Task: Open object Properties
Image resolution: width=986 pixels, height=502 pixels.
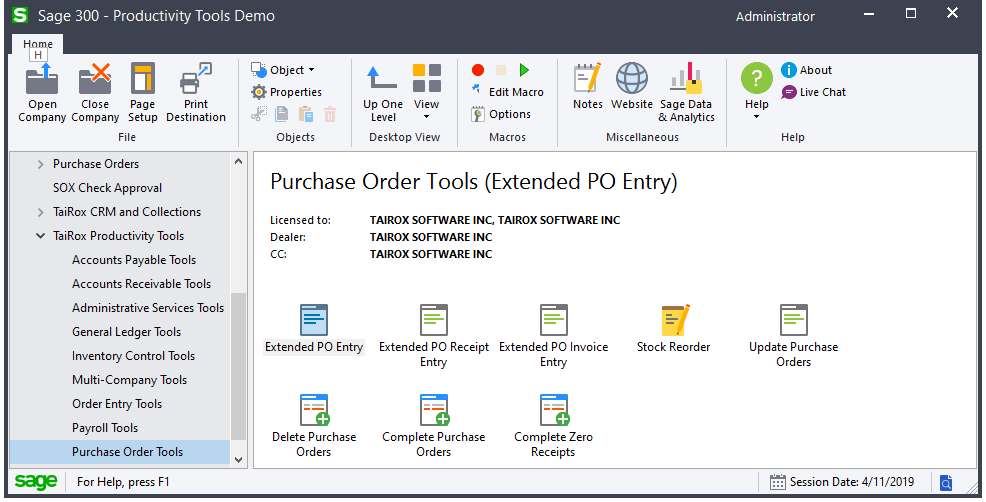Action: (x=287, y=92)
